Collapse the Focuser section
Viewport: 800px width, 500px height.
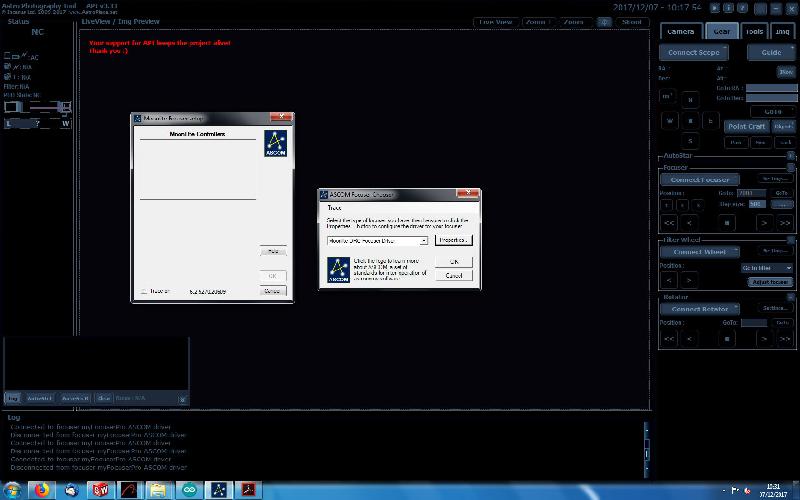click(x=791, y=167)
